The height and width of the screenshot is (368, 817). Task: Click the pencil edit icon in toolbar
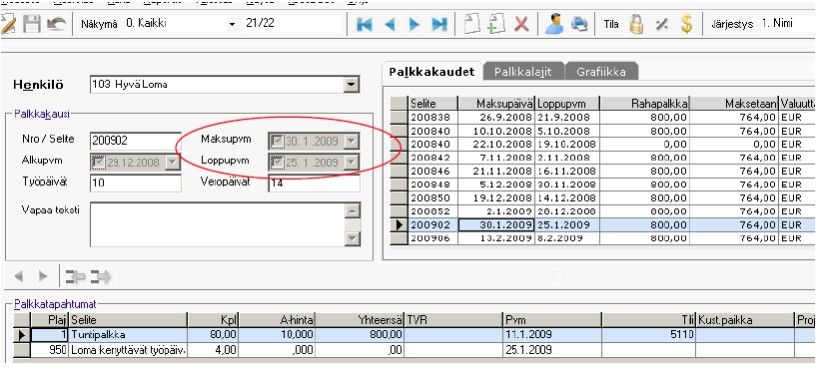click(8, 24)
